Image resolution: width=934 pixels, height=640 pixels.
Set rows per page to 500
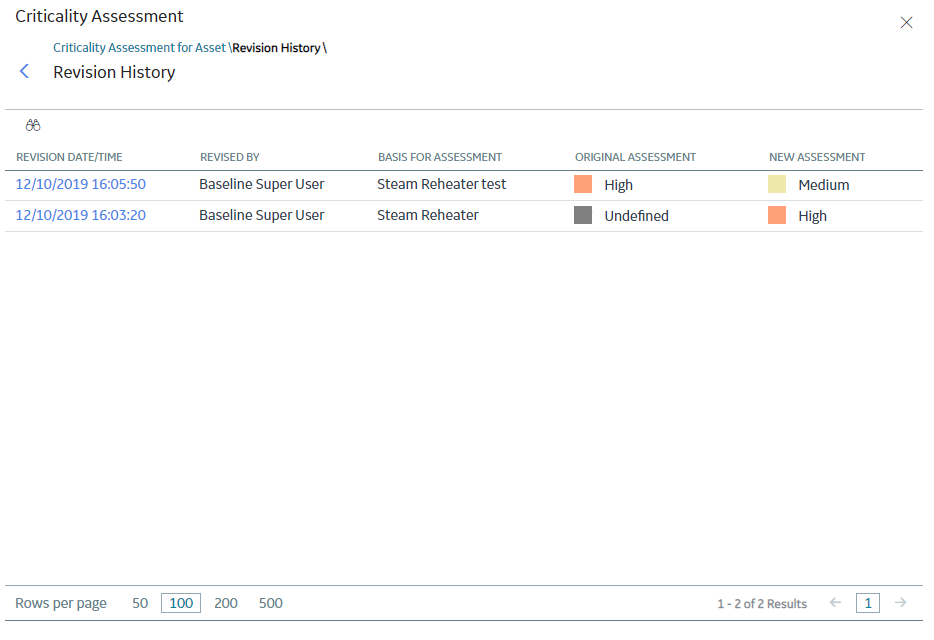270,603
